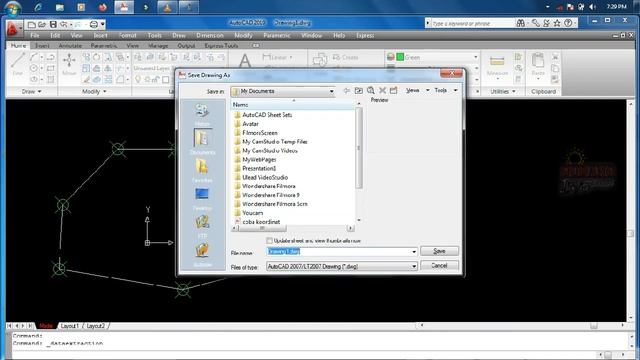Click the Paste icon in Clipboard panel
The width and height of the screenshot is (640, 360).
tap(538, 64)
